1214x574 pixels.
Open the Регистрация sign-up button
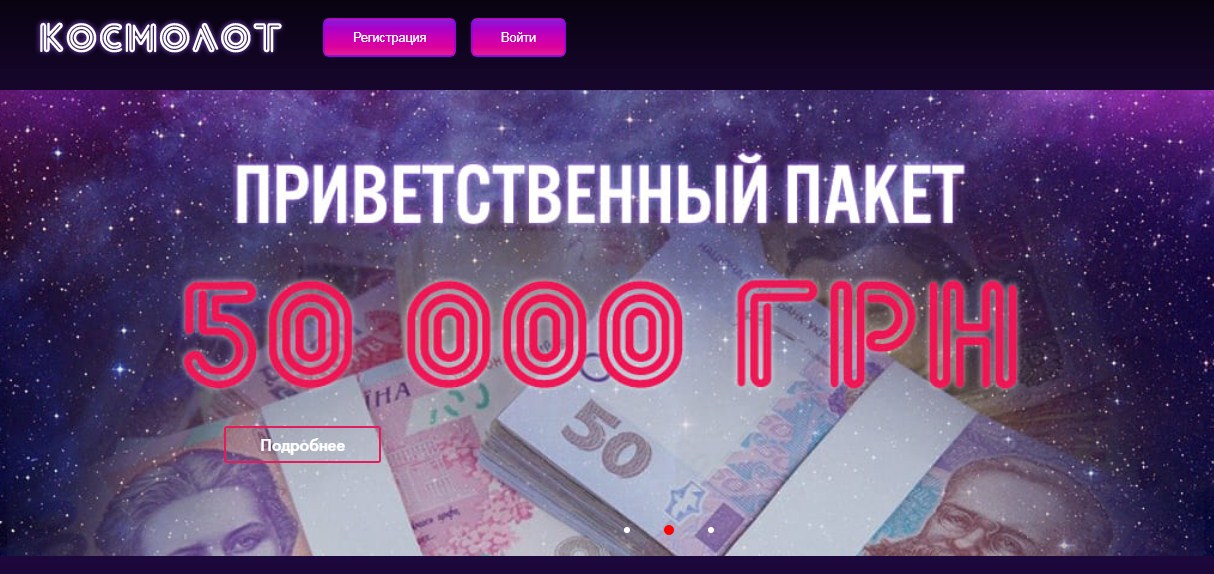(389, 37)
